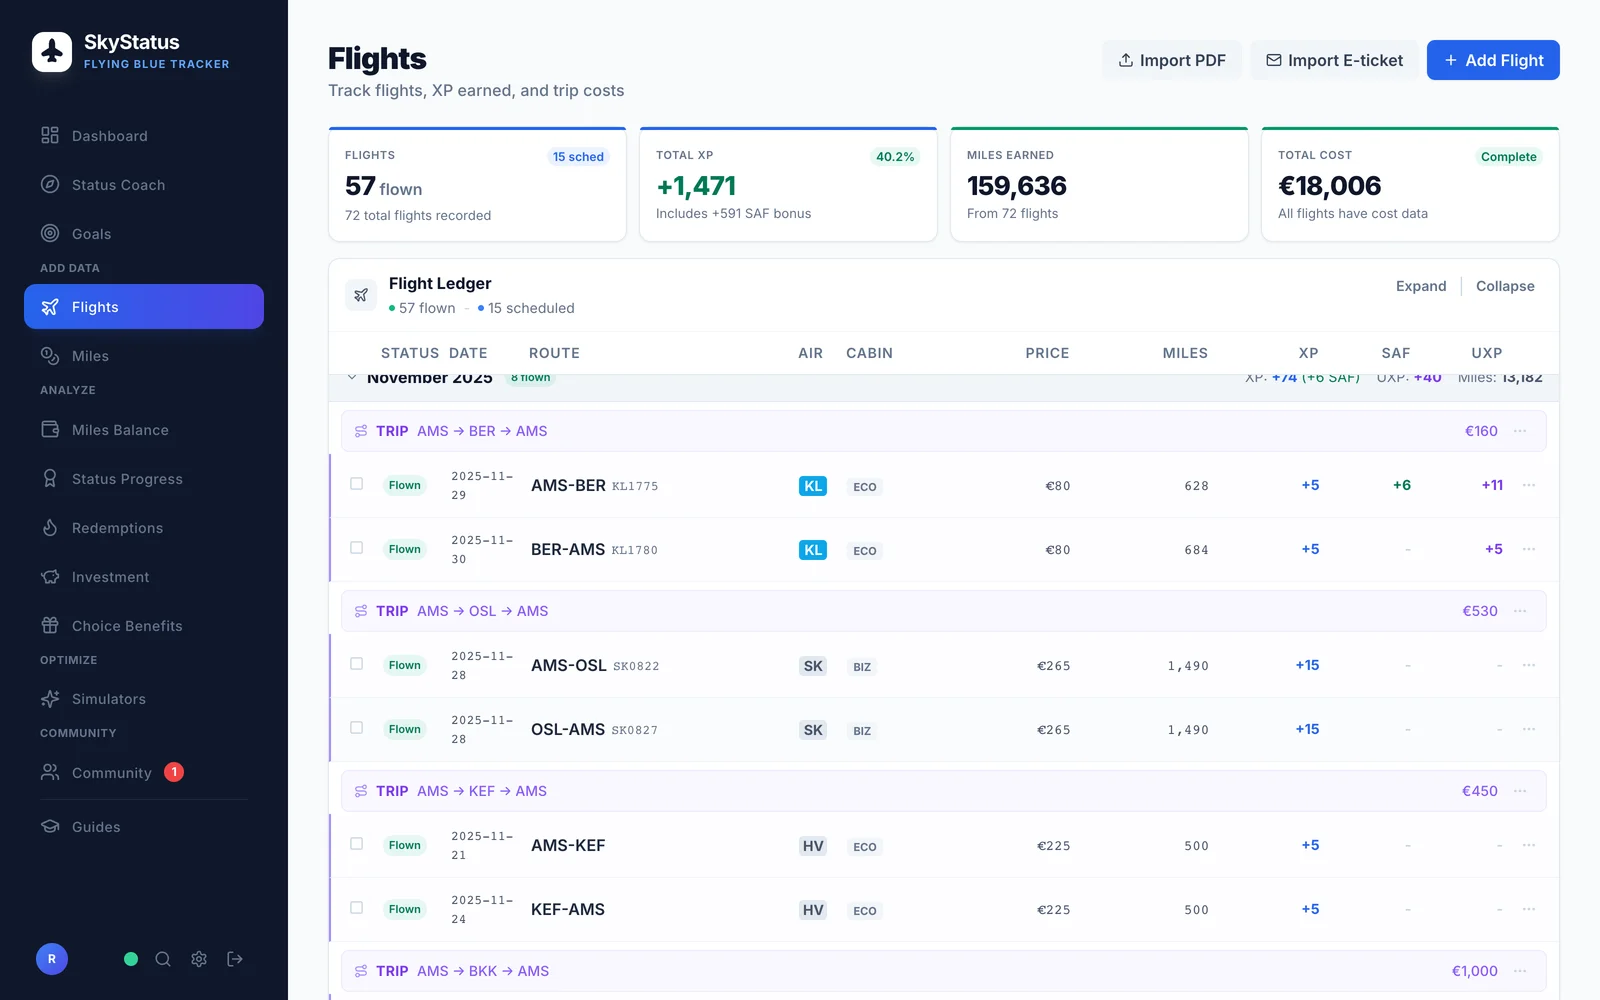Click the 15 sched badge
This screenshot has width=1600, height=1000.
(x=578, y=157)
